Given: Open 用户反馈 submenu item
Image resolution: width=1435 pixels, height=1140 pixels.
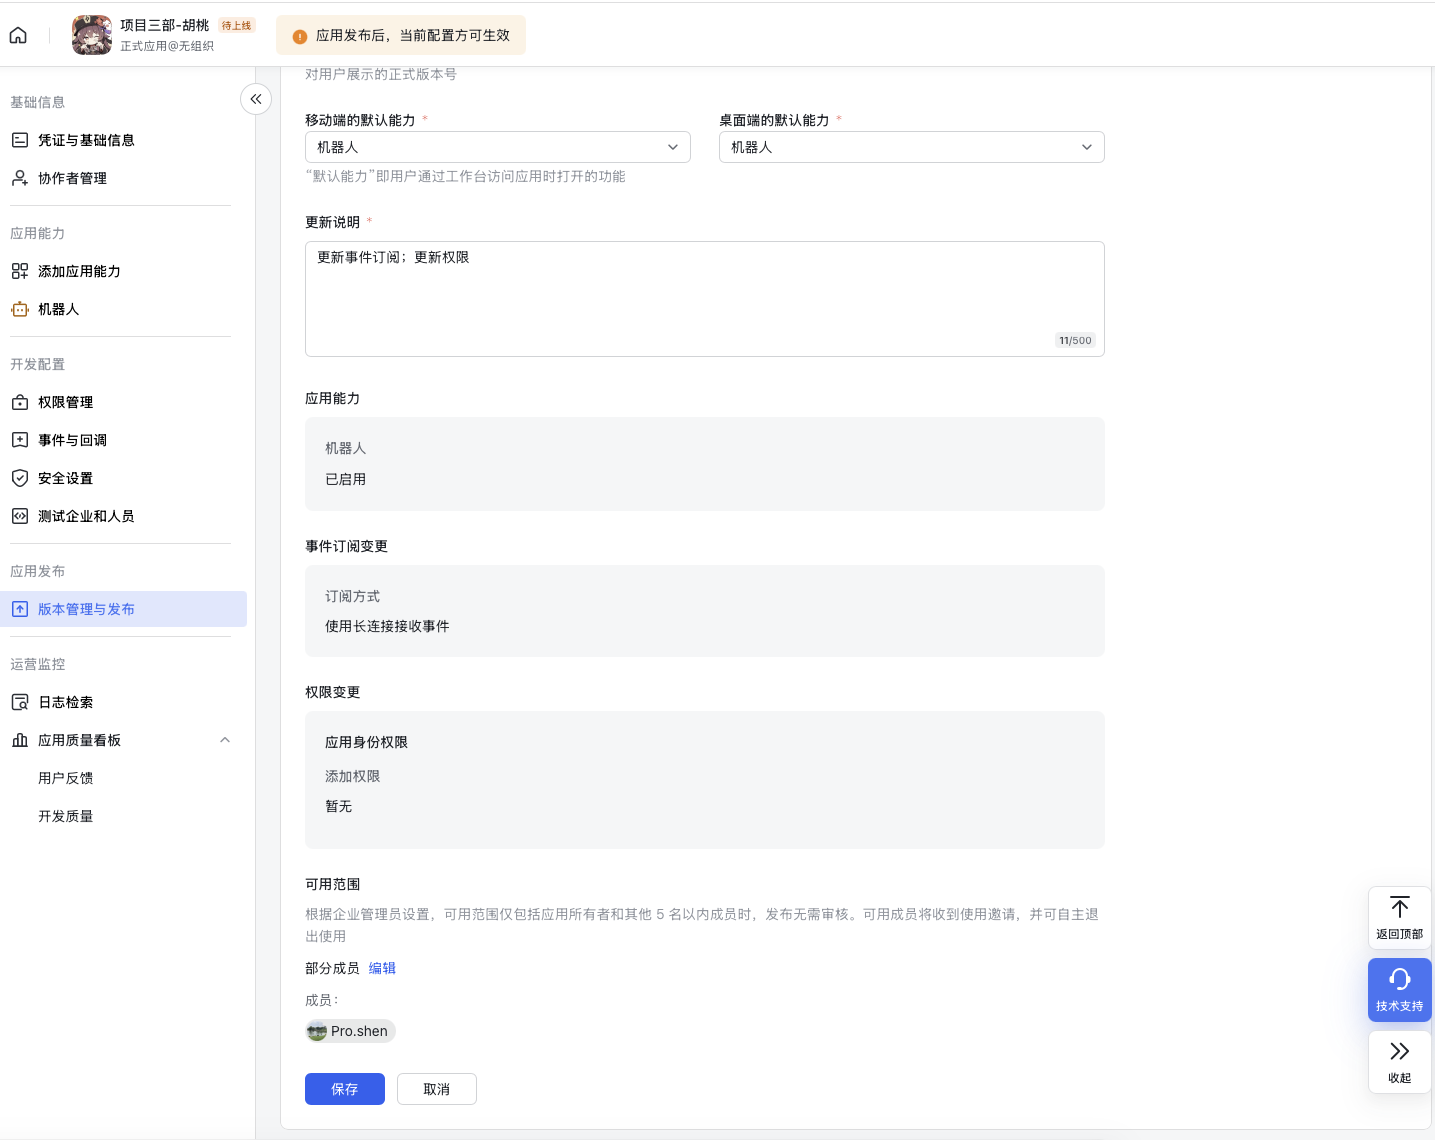Looking at the screenshot, I should (x=66, y=778).
